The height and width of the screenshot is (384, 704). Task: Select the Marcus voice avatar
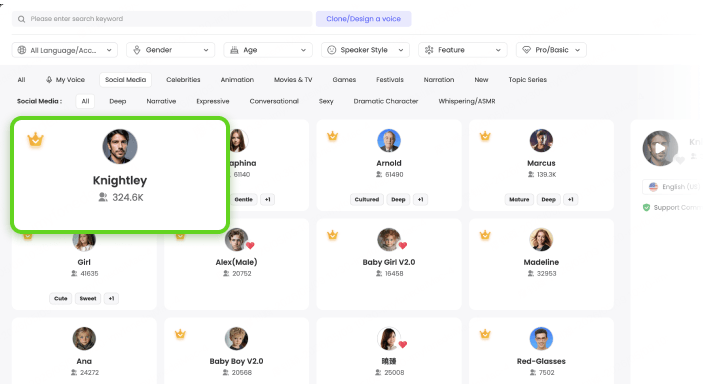point(541,141)
